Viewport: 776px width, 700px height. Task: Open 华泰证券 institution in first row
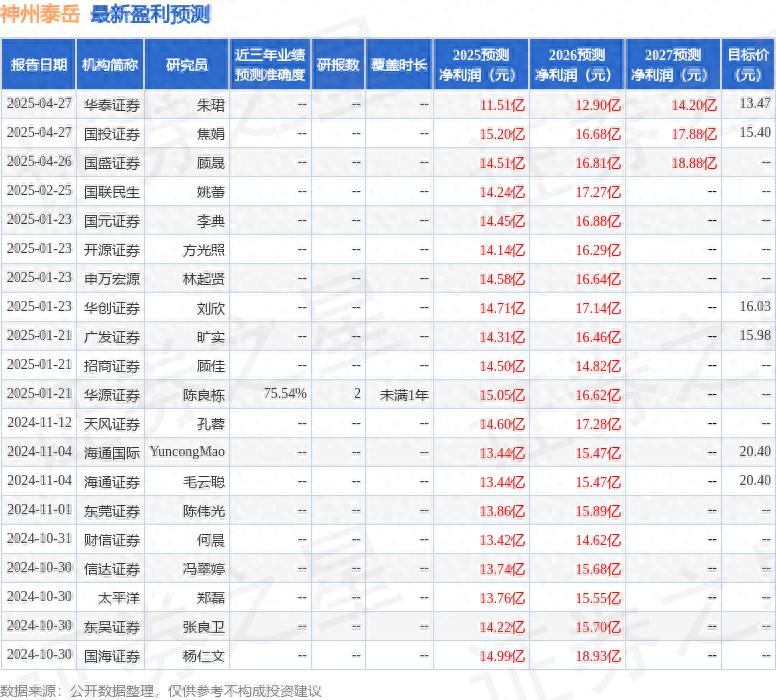point(111,104)
